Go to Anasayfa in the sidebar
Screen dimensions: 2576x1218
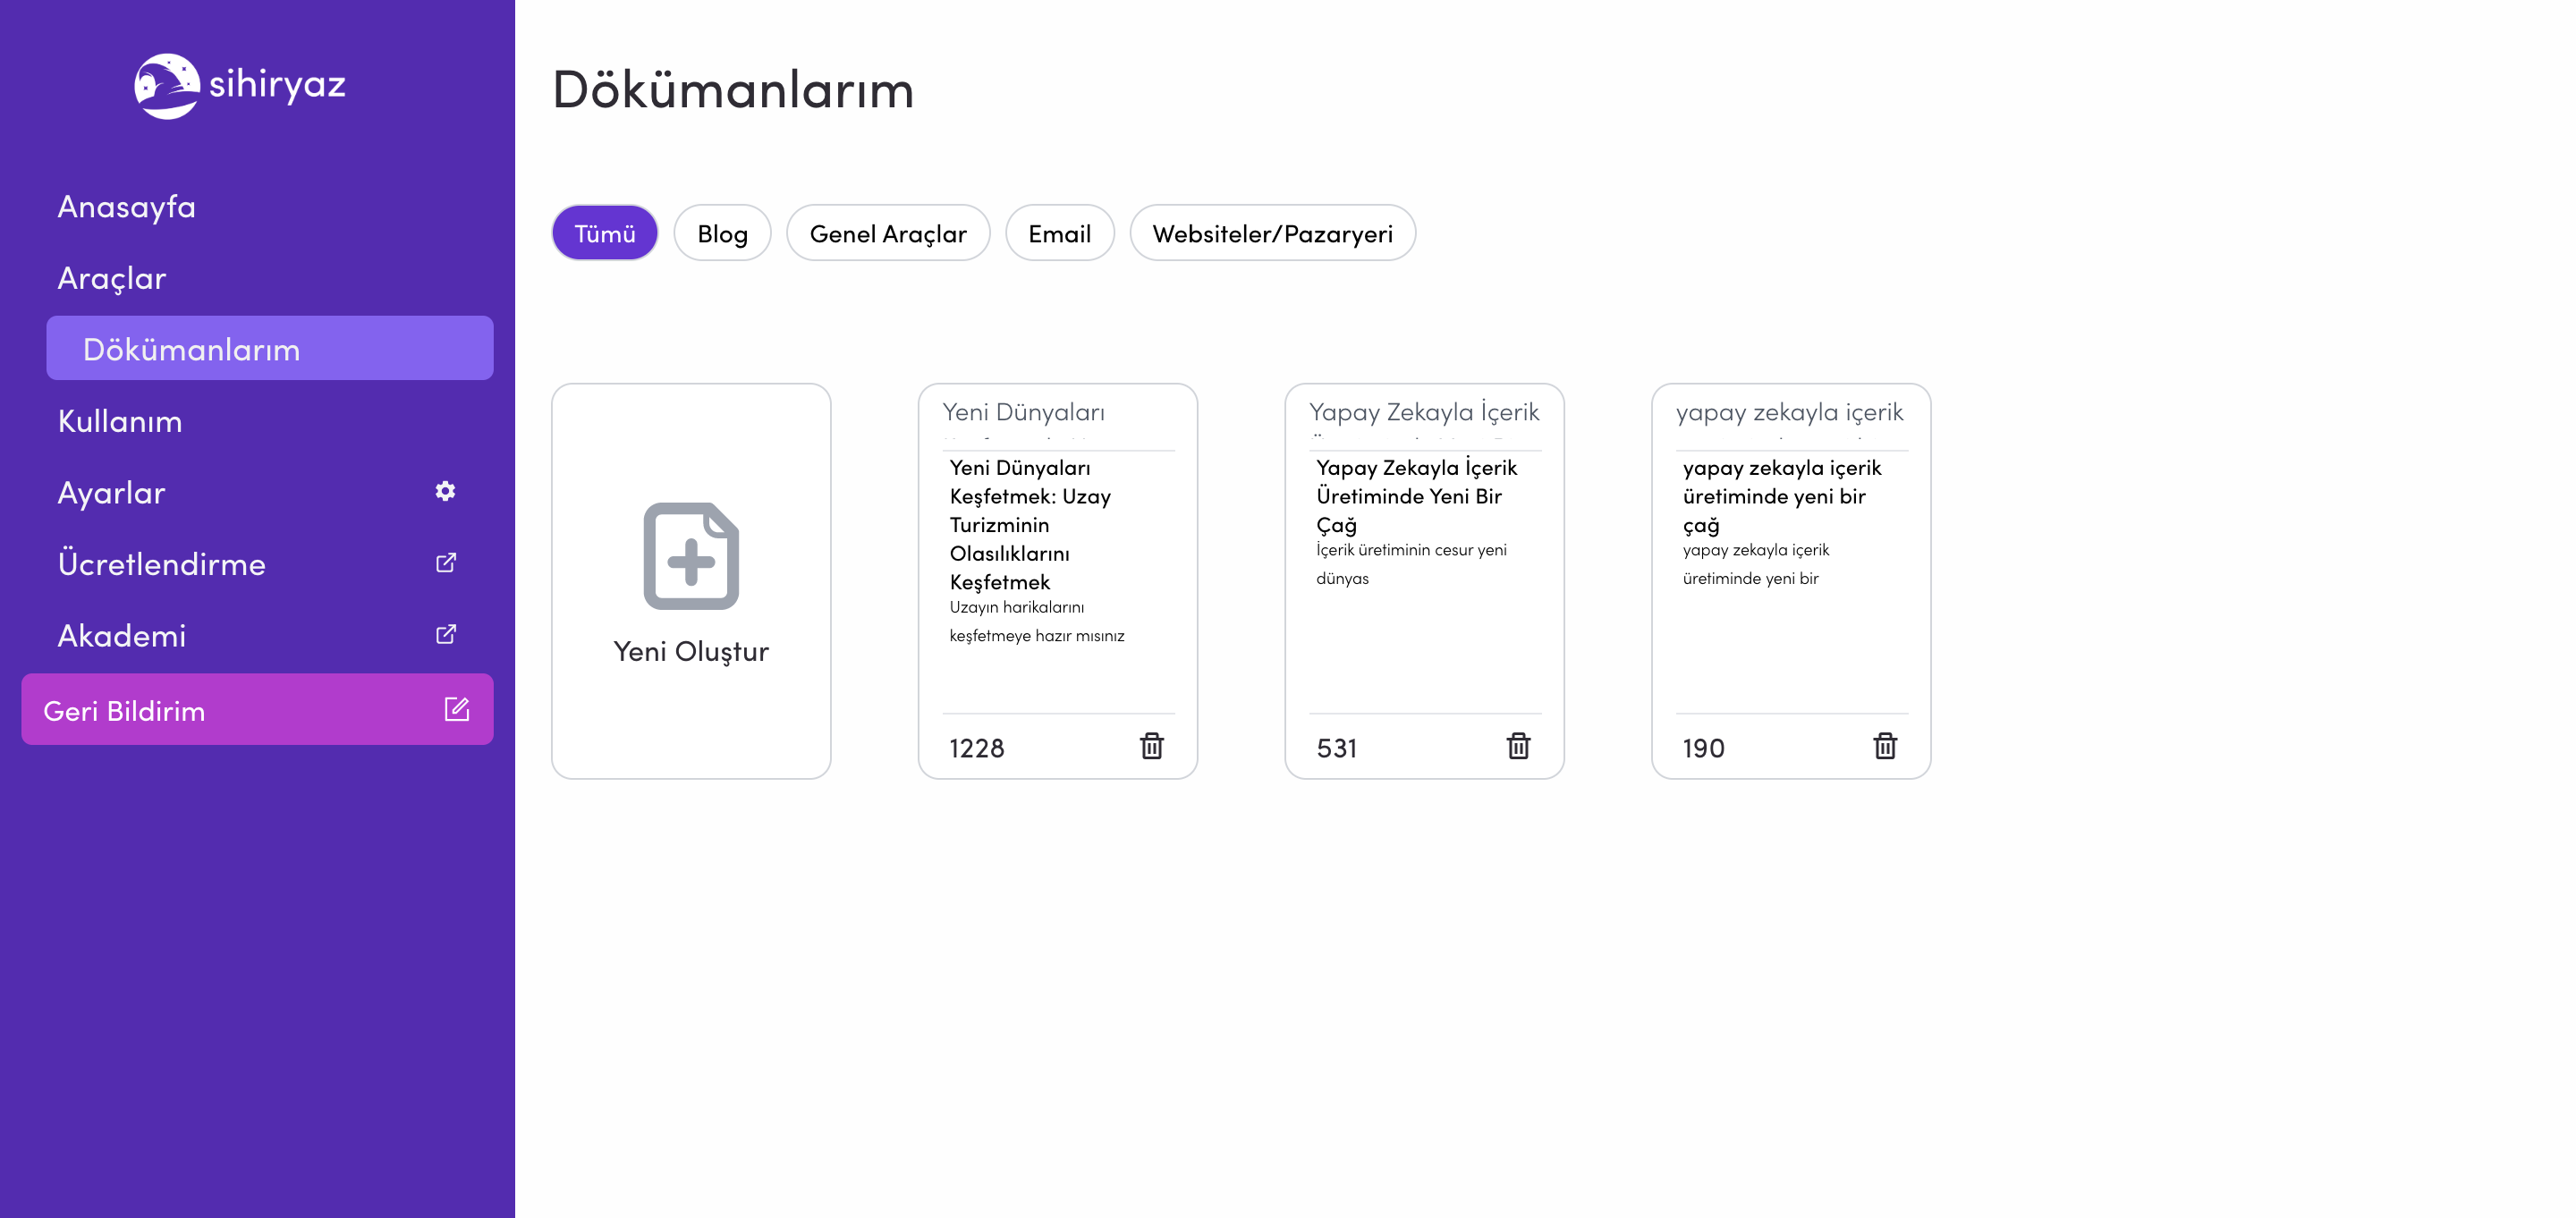(x=126, y=207)
